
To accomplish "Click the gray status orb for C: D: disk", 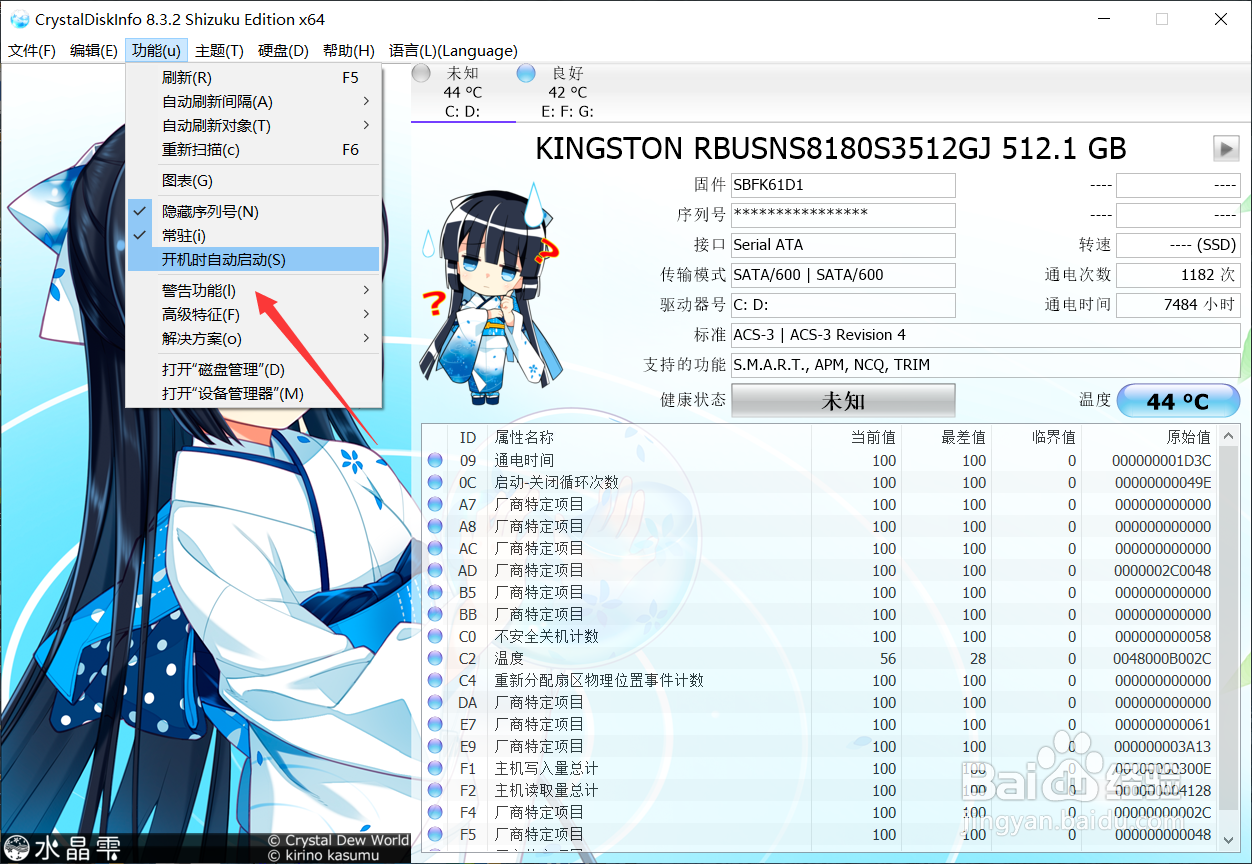I will coord(422,73).
